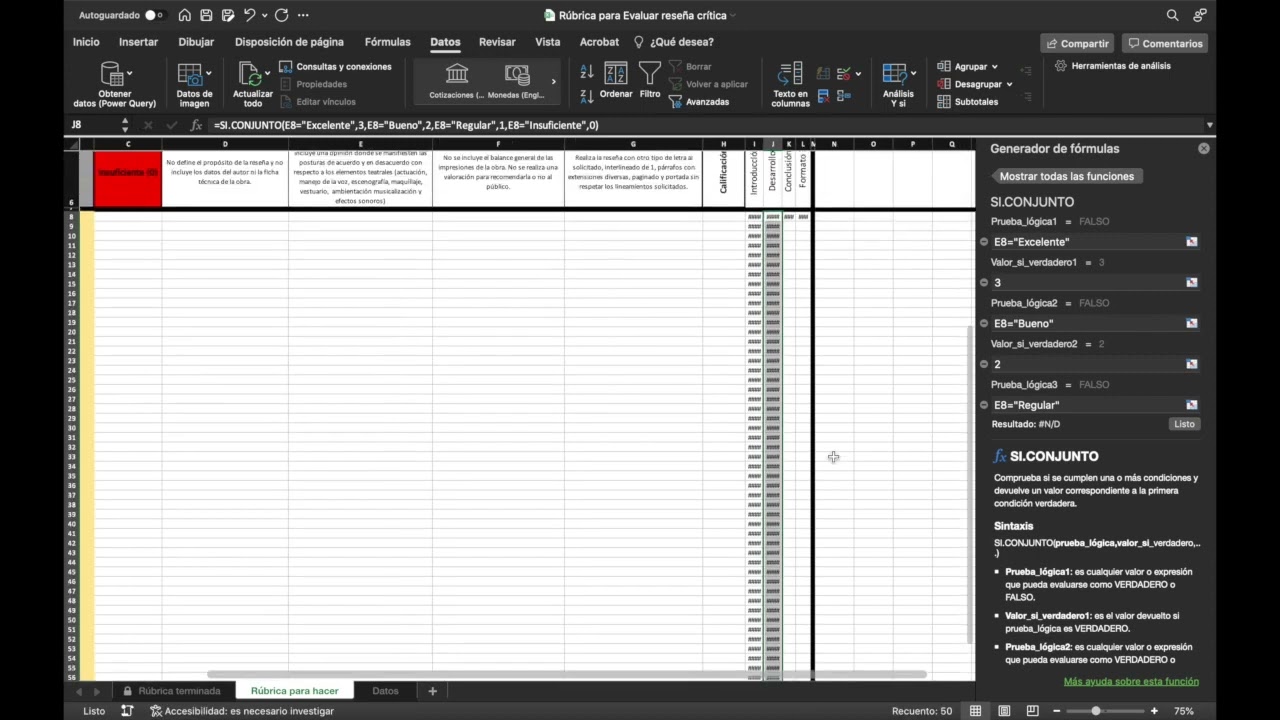Open the Ordenar dialog

[x=616, y=80]
